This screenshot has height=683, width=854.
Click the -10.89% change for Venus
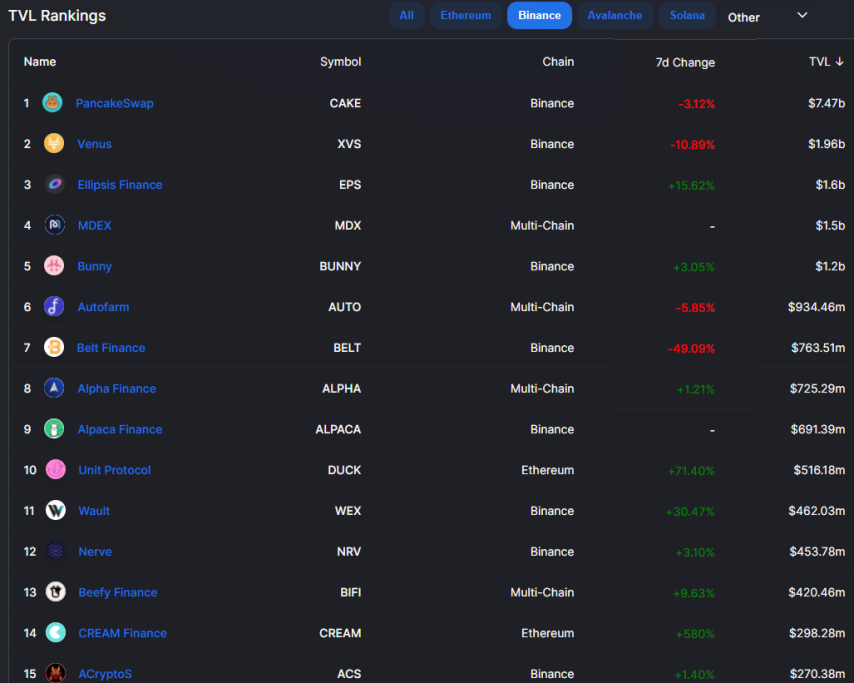point(692,145)
